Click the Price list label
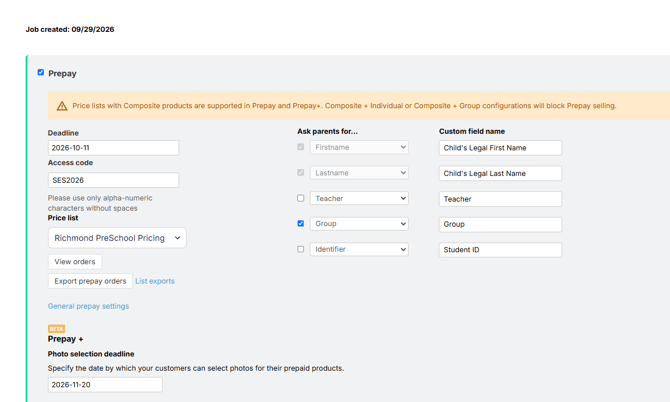 click(x=63, y=218)
